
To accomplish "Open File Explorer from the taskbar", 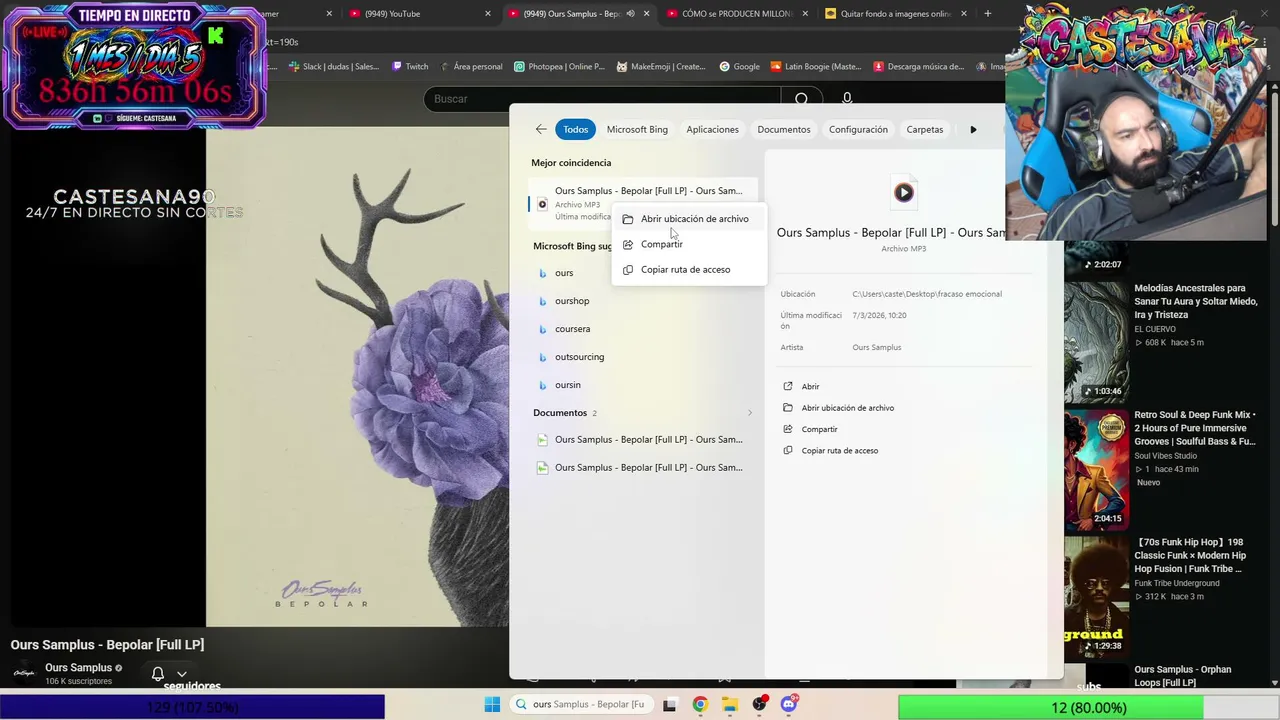I will click(730, 705).
